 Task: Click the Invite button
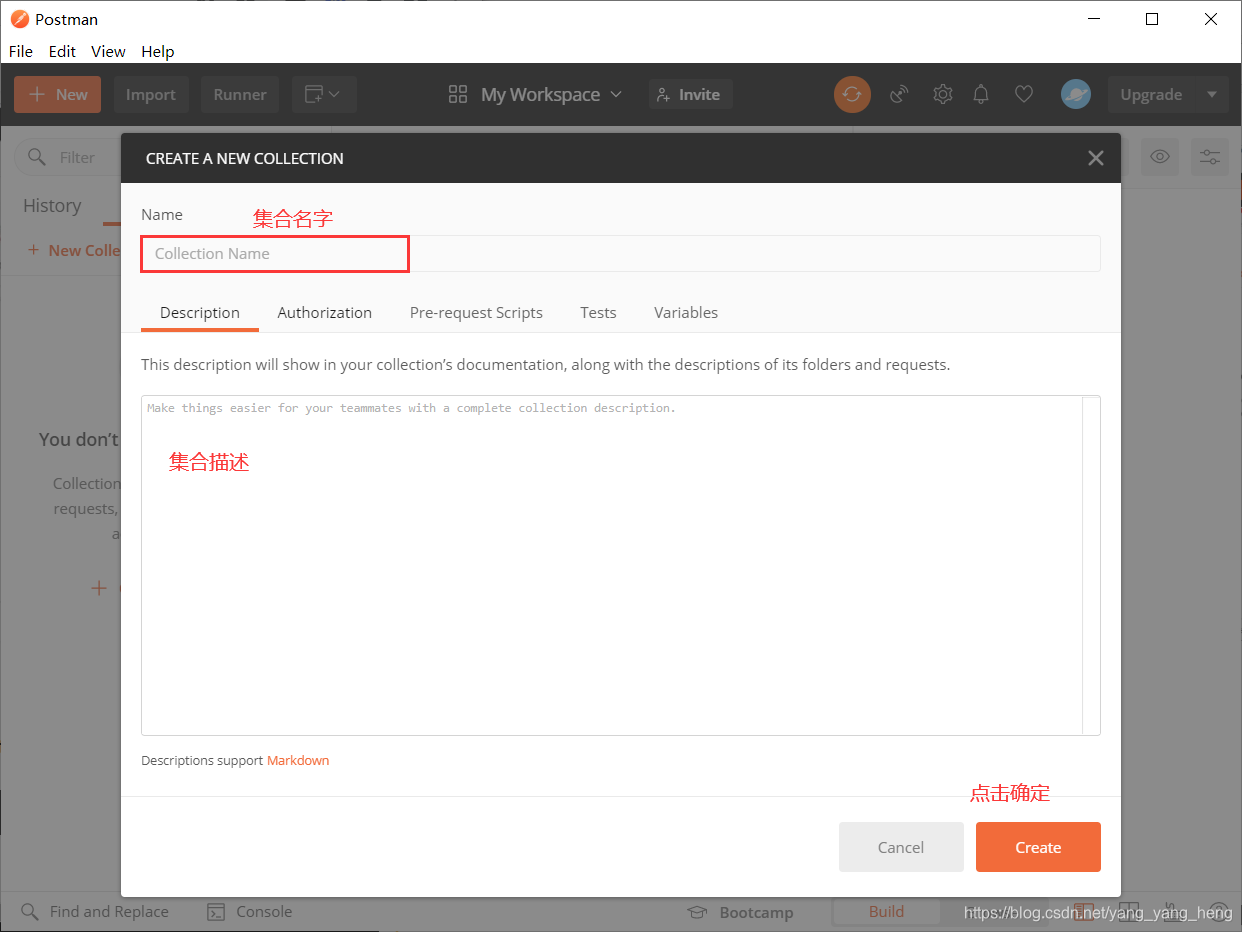click(690, 94)
